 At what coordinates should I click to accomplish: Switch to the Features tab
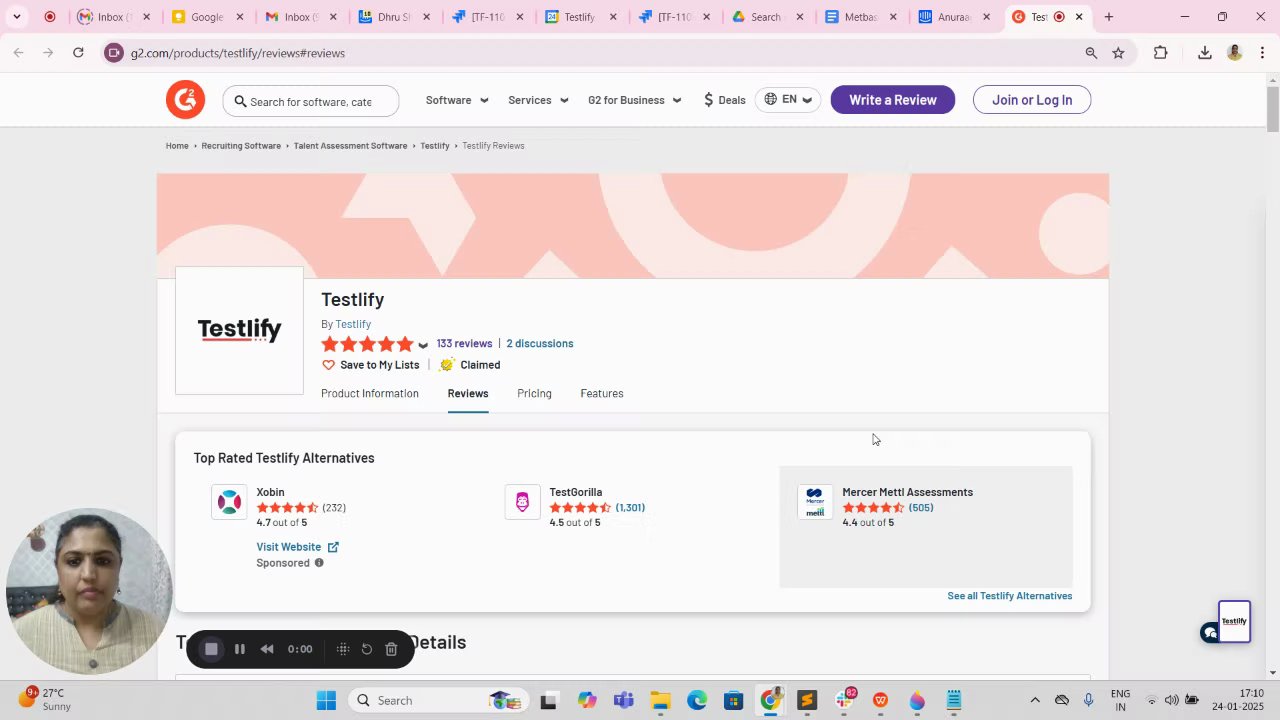coord(602,393)
